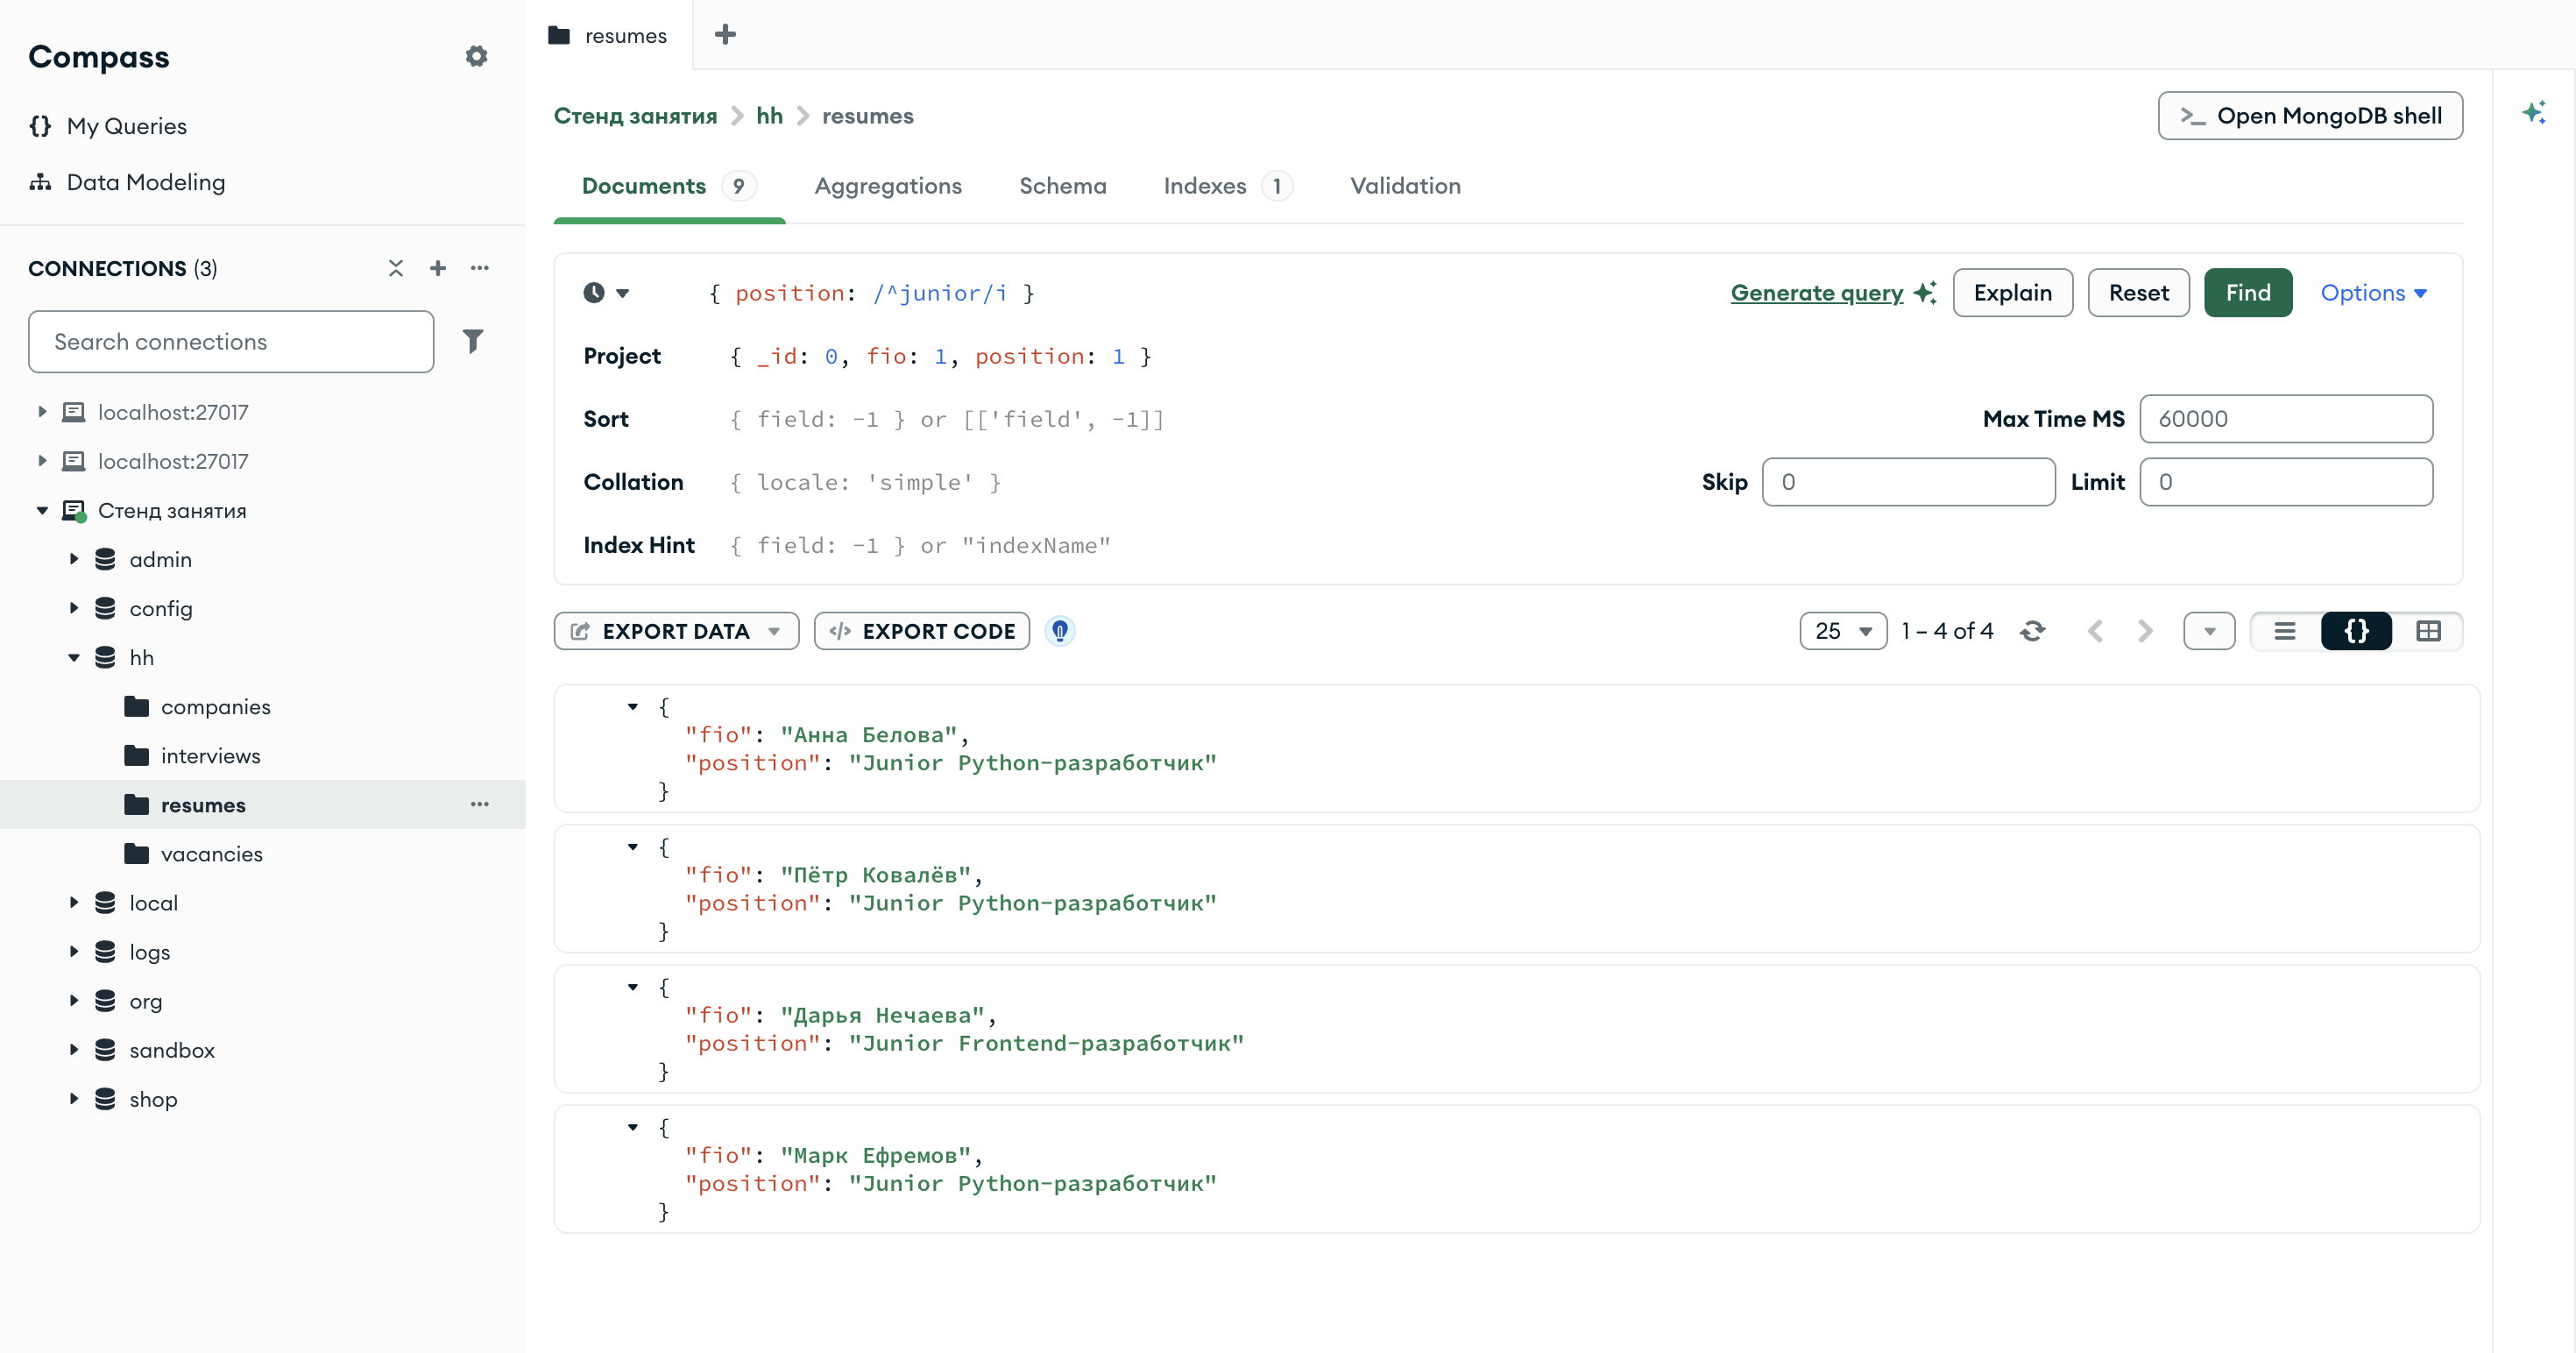This screenshot has height=1353, width=2576.
Task: Open Export Data dropdown
Action: coord(677,631)
